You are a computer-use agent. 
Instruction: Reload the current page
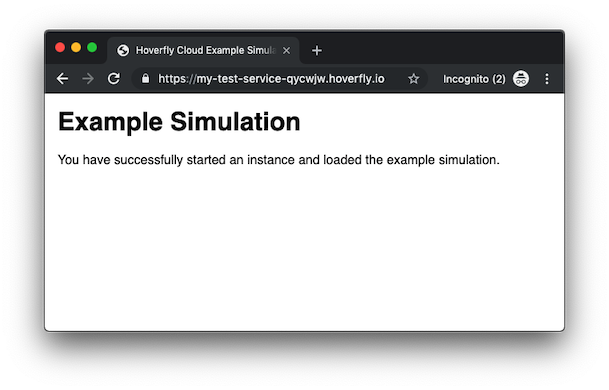pos(114,79)
